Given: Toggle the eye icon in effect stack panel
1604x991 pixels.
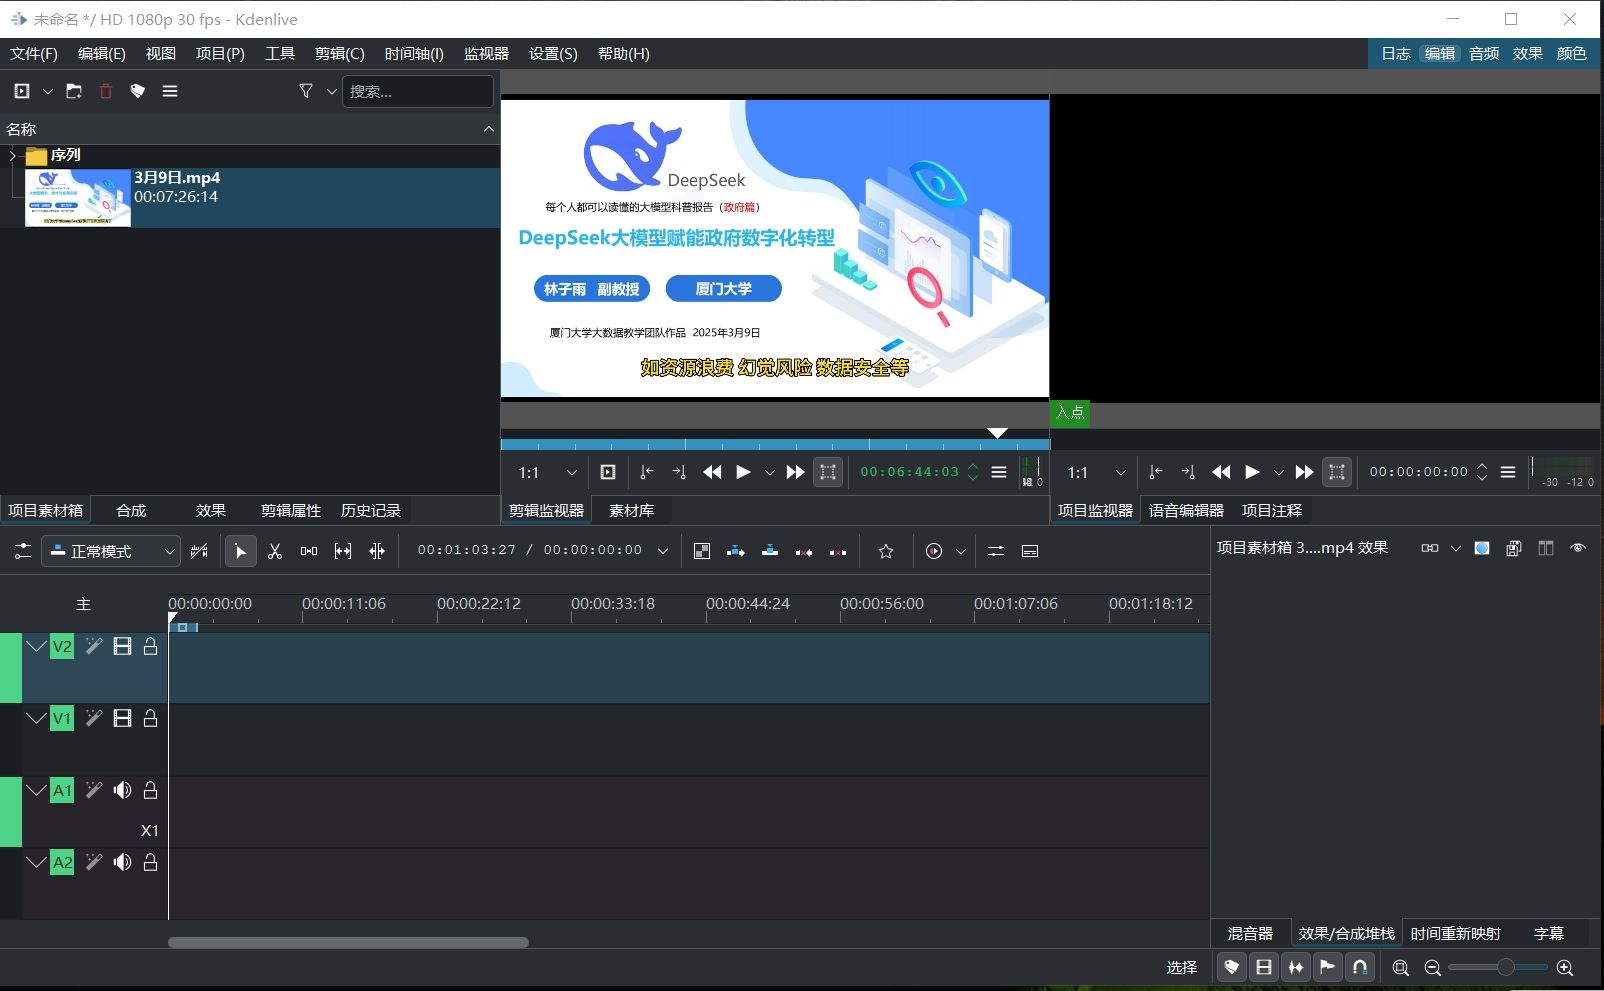Looking at the screenshot, I should tap(1578, 548).
